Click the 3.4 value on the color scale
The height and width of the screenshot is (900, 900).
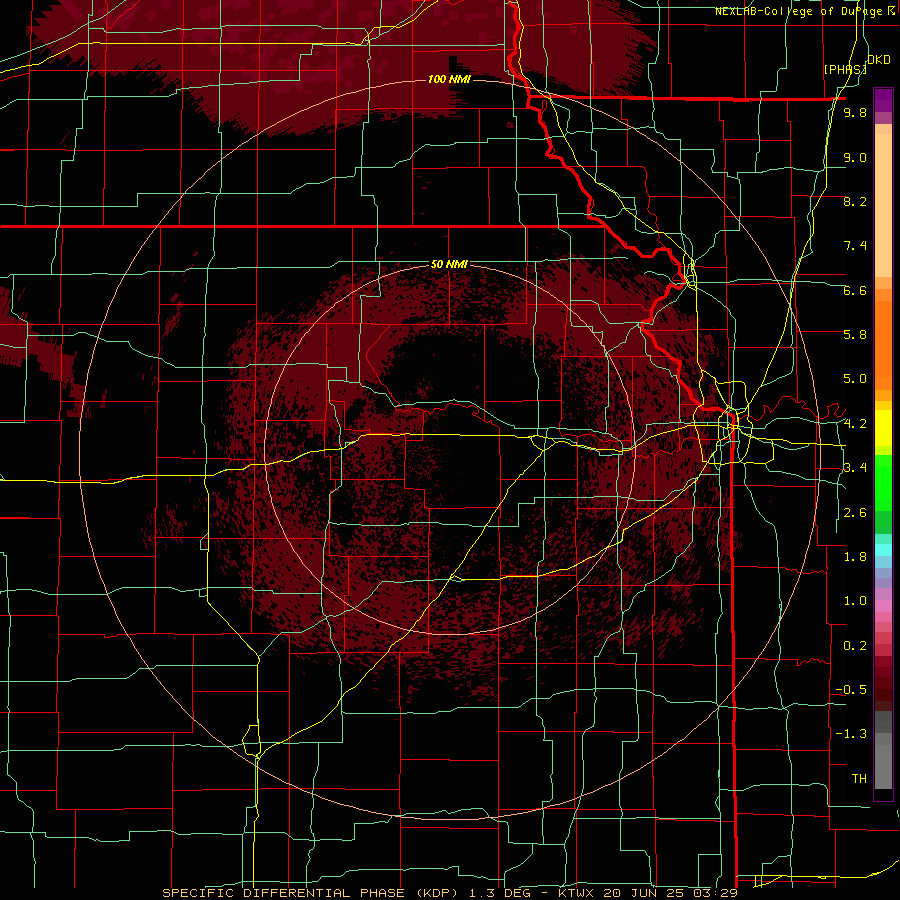pyautogui.click(x=855, y=468)
